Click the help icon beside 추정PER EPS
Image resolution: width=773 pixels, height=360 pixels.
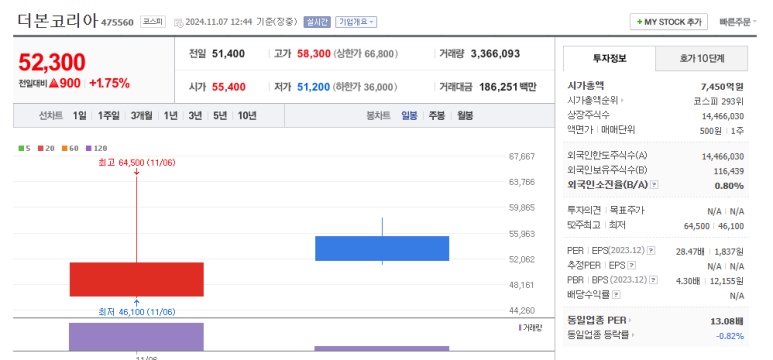coord(632,265)
